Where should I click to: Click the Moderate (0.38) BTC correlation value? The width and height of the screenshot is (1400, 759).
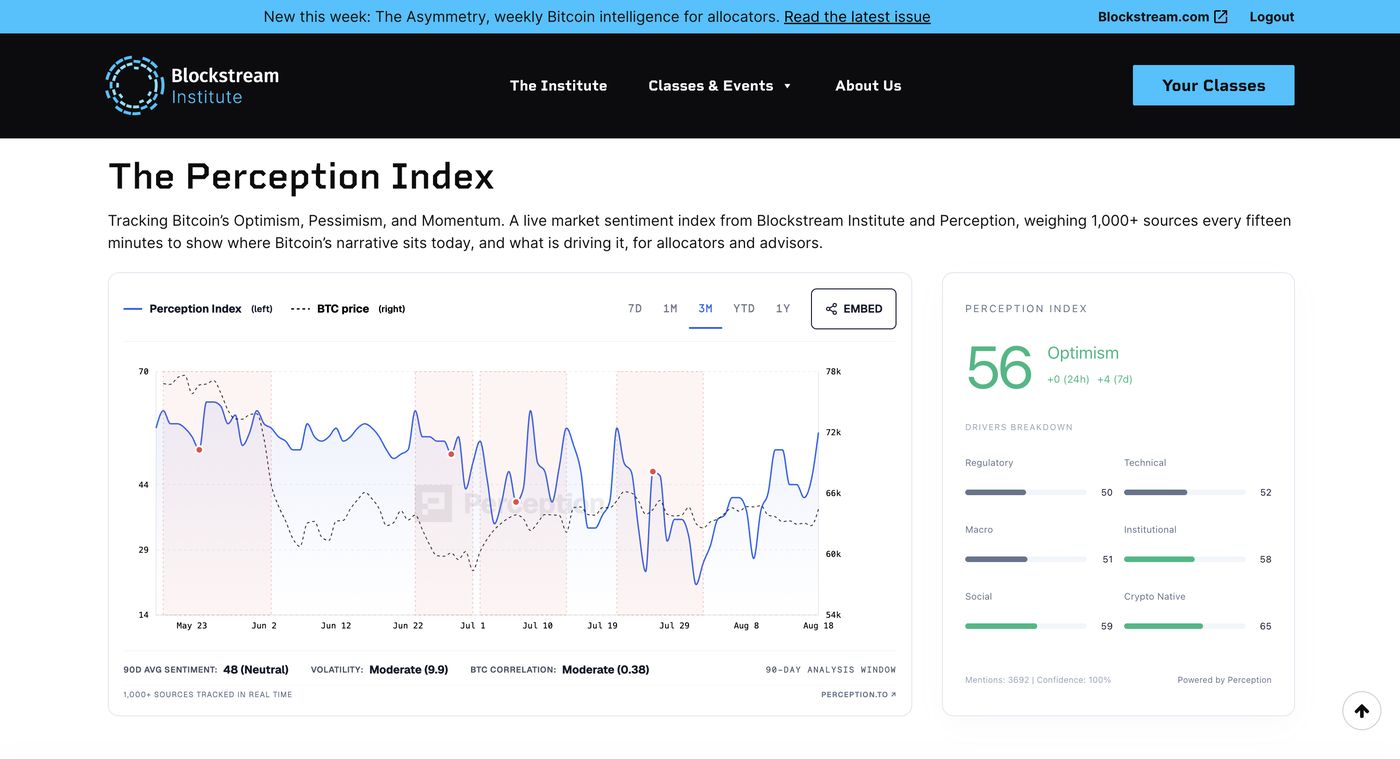click(605, 670)
